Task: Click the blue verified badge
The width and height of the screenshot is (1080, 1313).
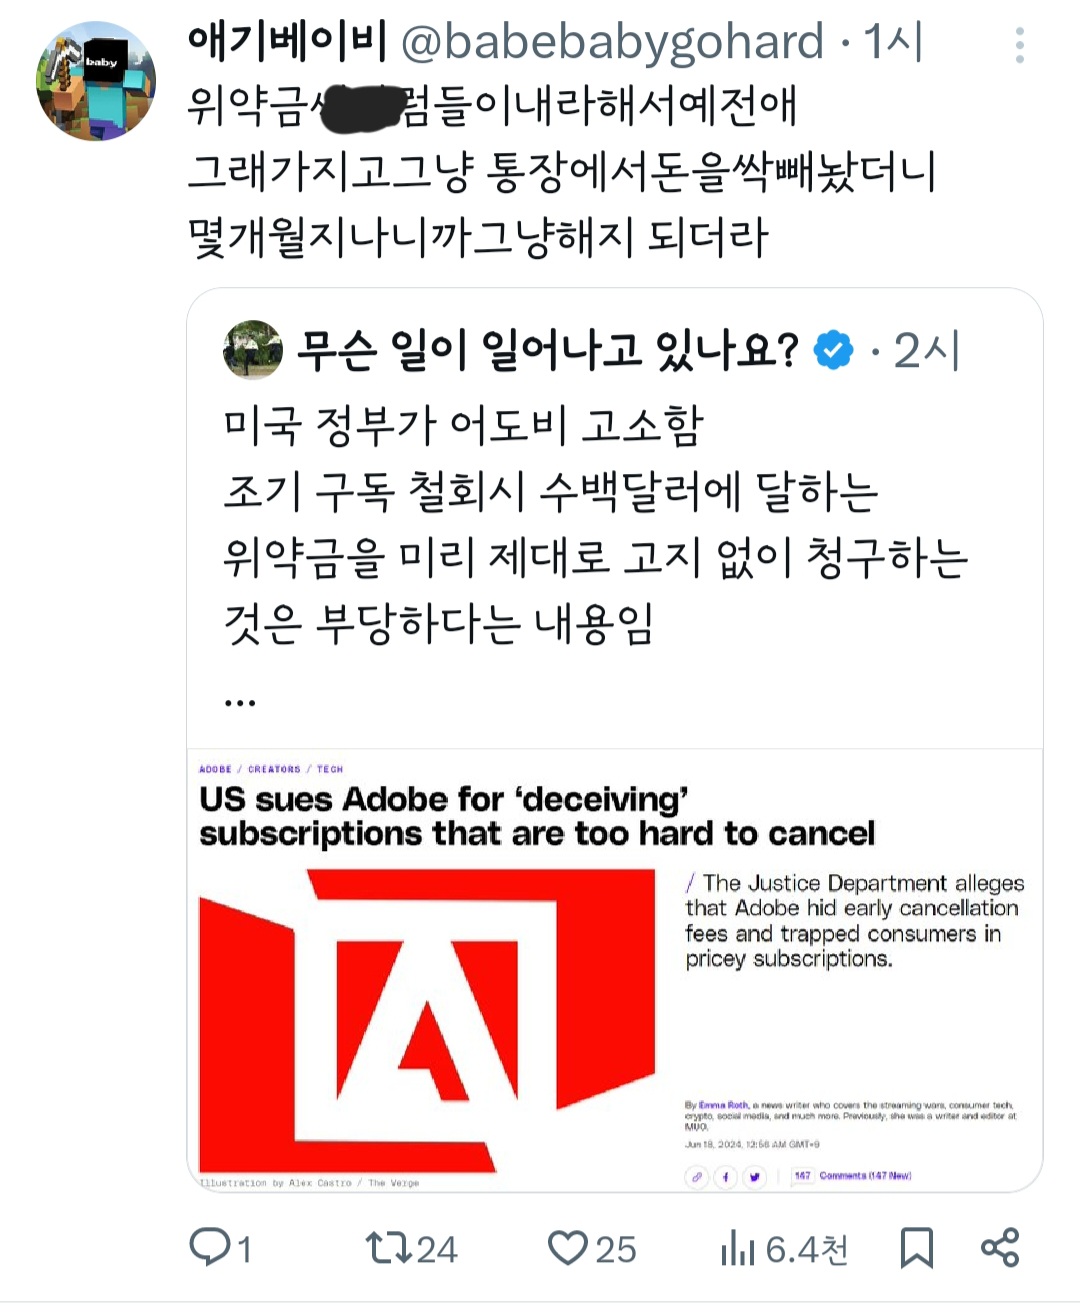Action: (x=833, y=350)
